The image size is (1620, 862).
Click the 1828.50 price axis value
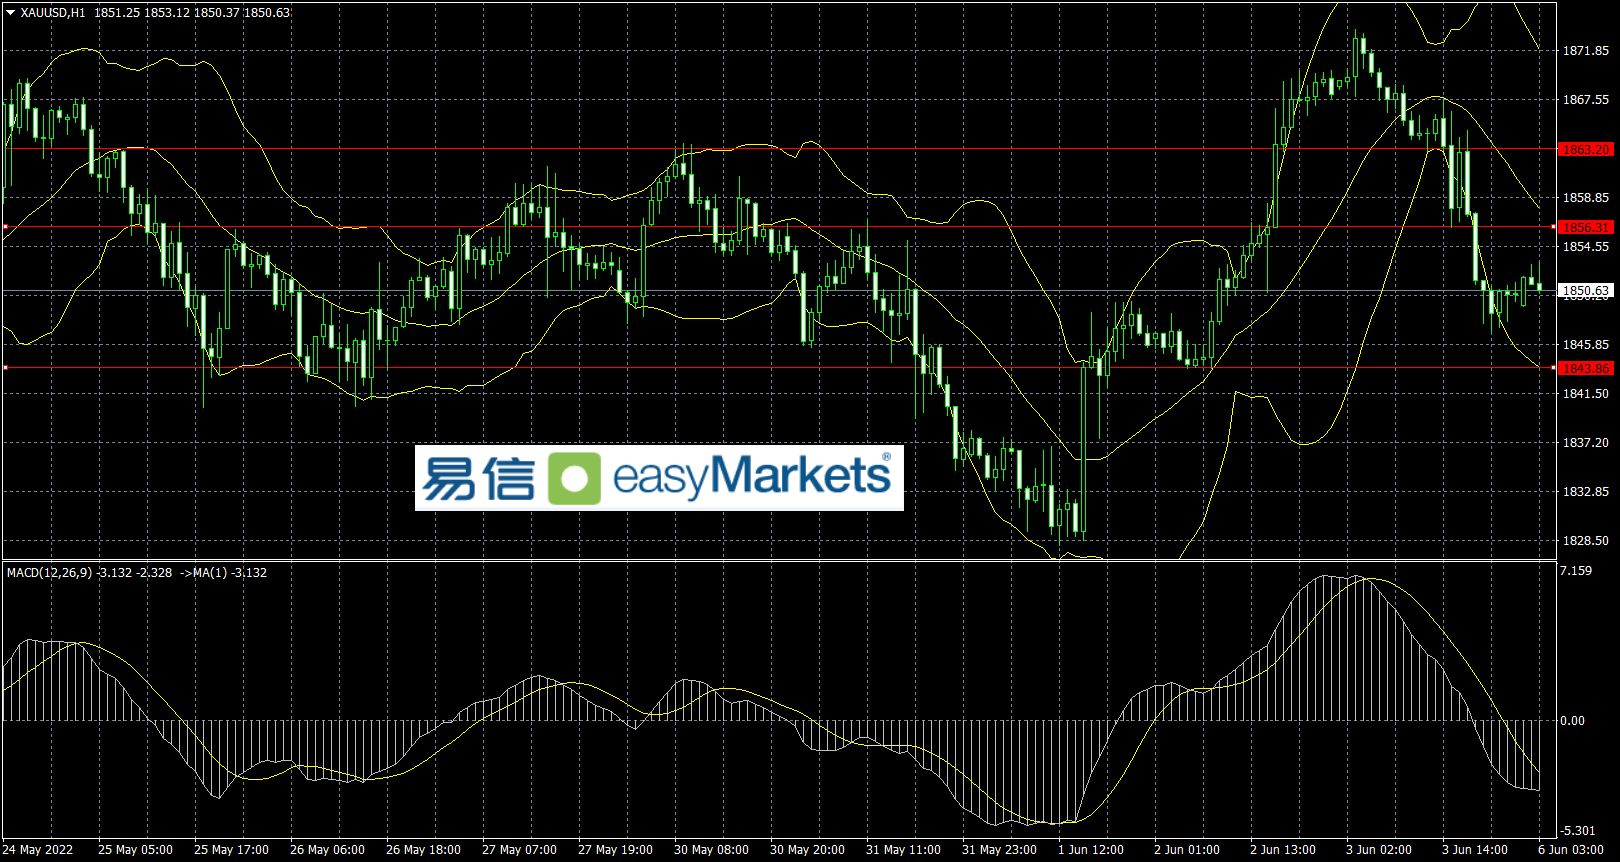coord(1586,540)
